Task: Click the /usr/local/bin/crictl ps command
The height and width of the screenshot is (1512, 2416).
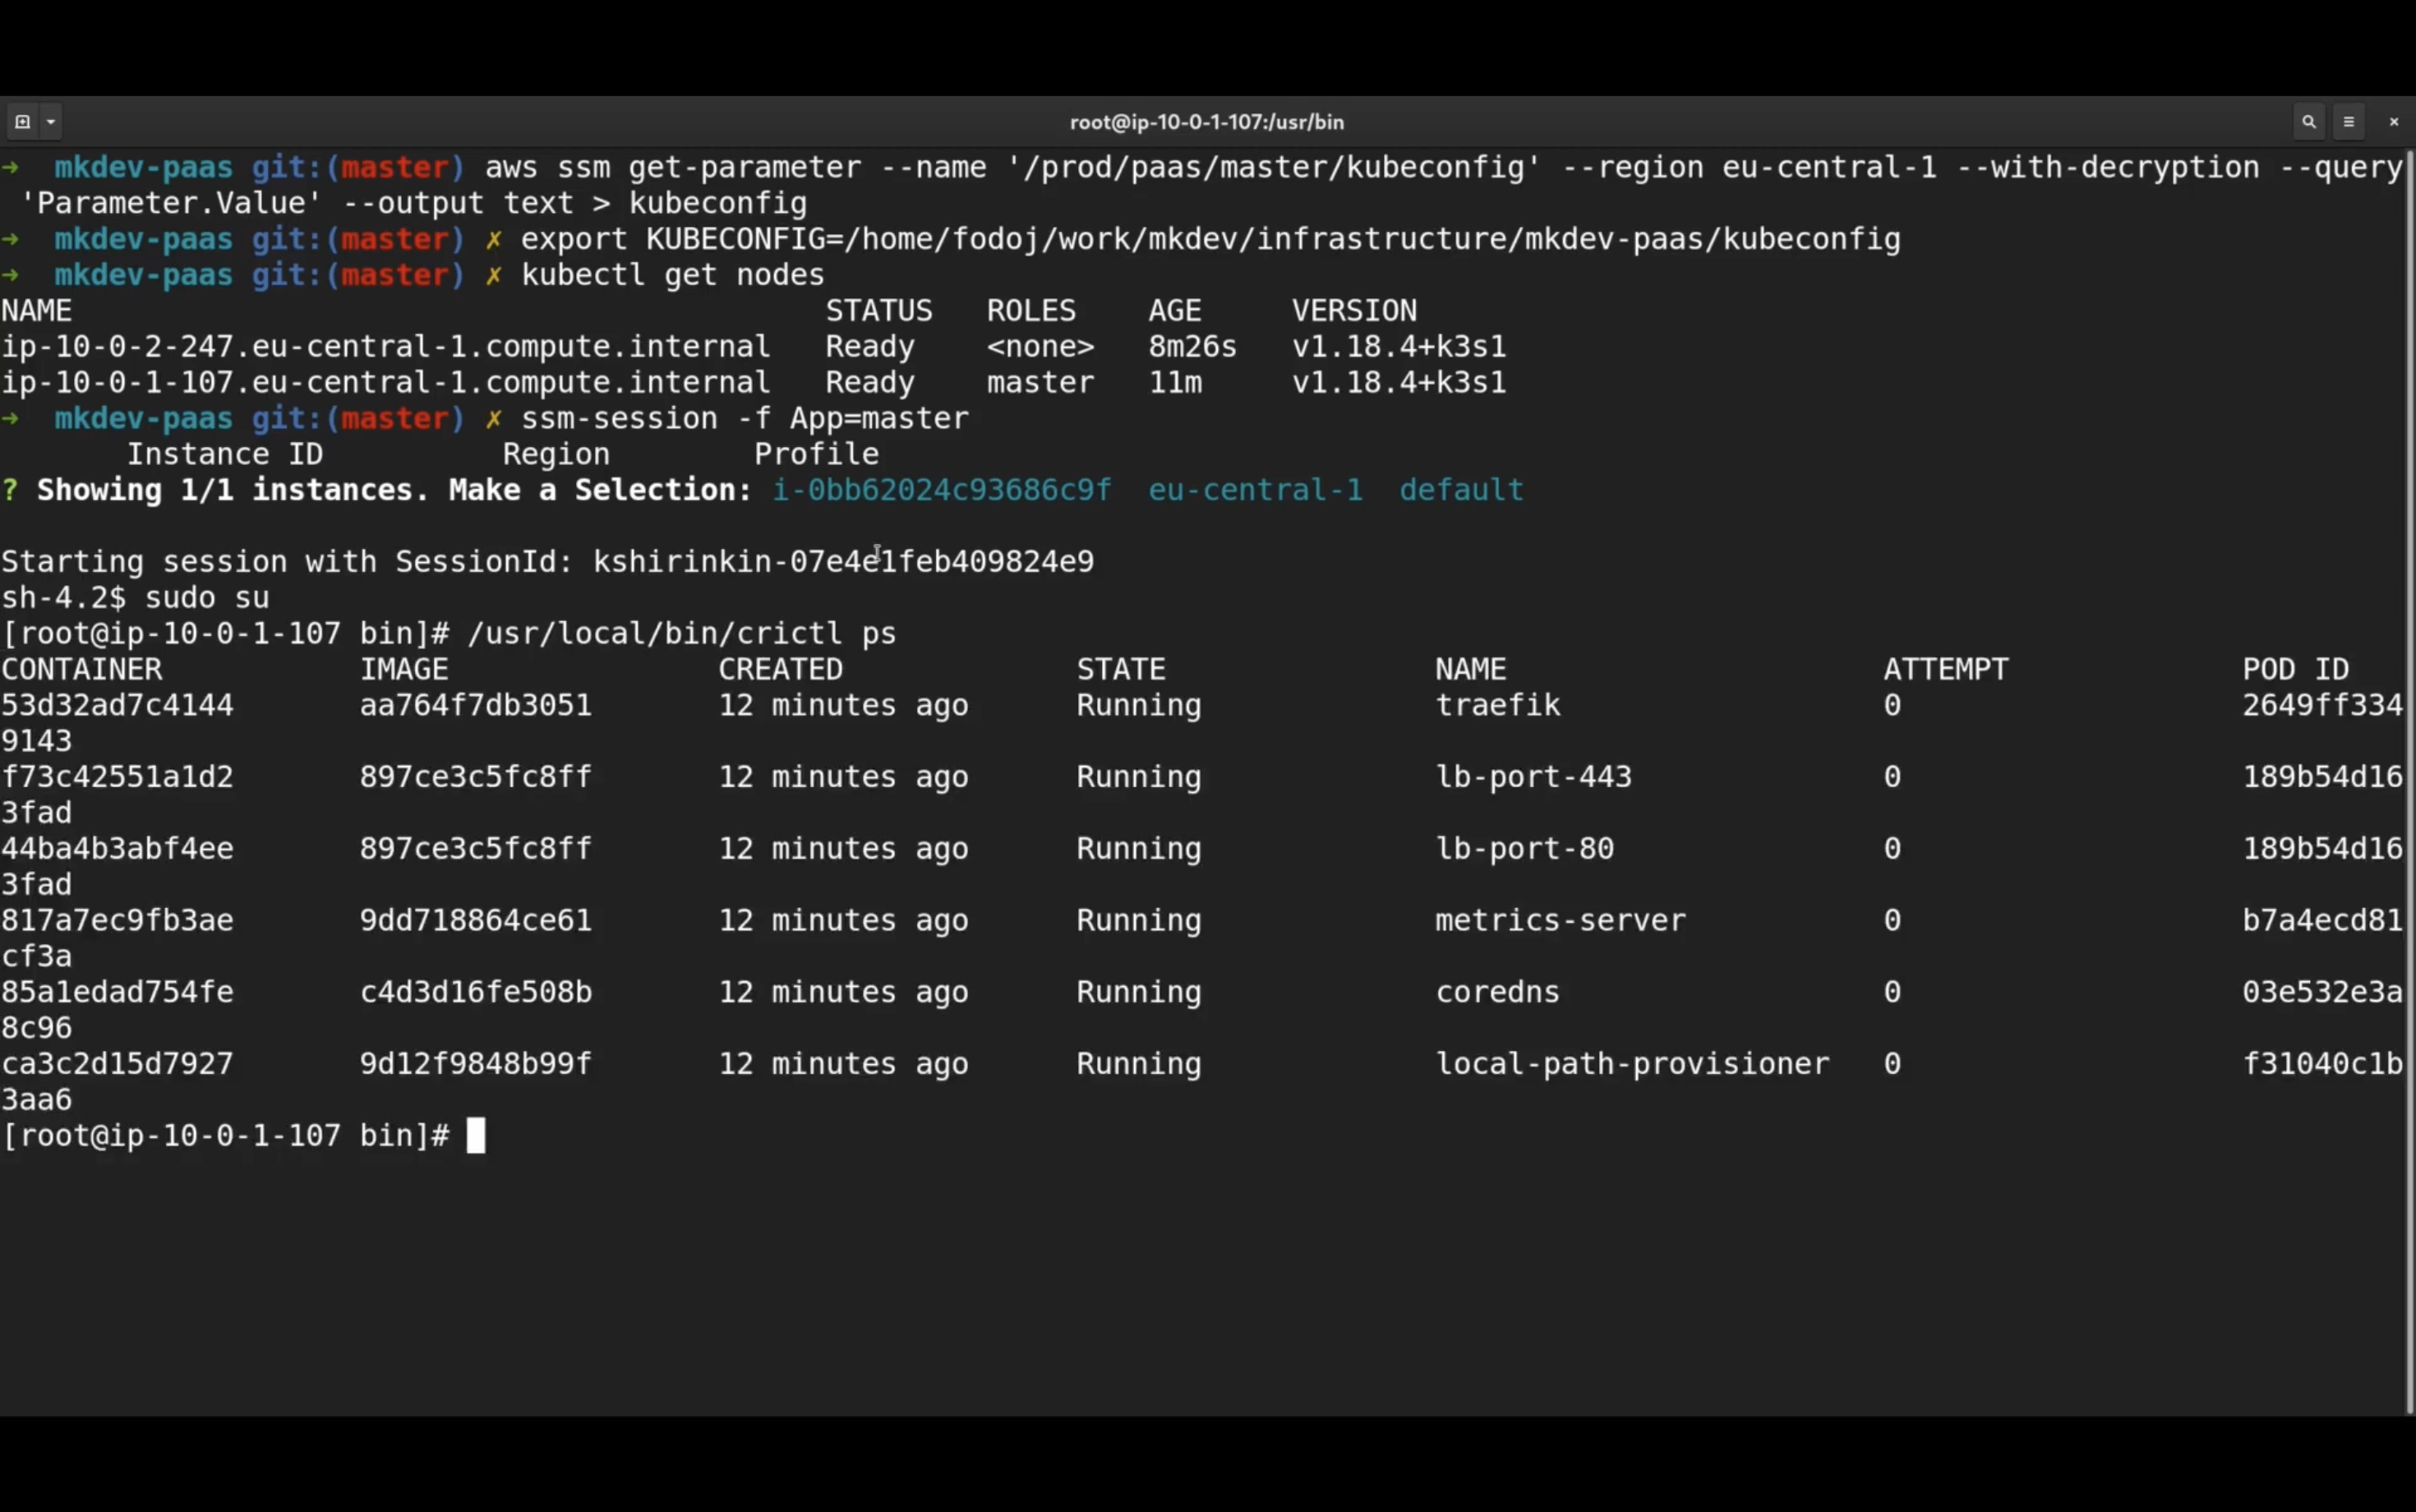Action: click(682, 634)
